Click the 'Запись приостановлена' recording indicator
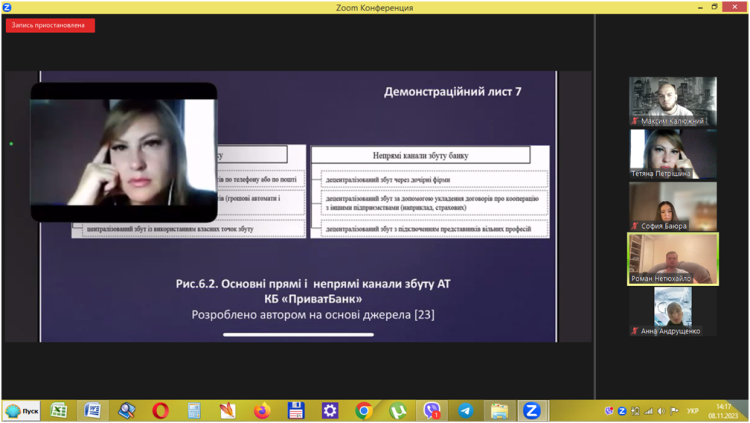Screen dimensions: 750x423 [x=50, y=26]
